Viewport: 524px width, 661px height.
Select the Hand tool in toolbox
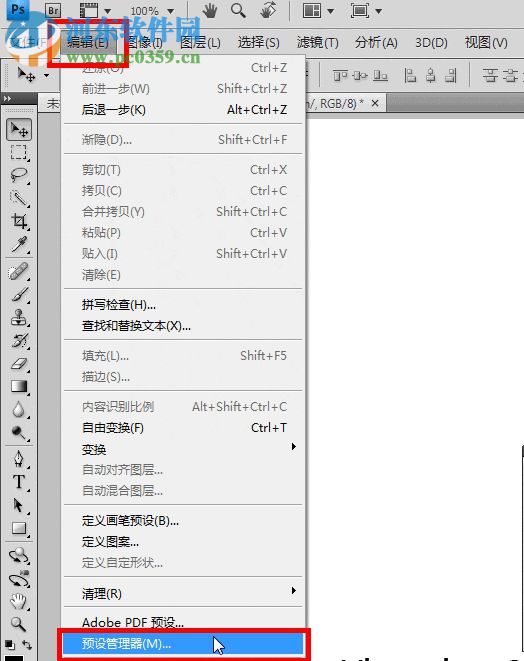(x=19, y=602)
